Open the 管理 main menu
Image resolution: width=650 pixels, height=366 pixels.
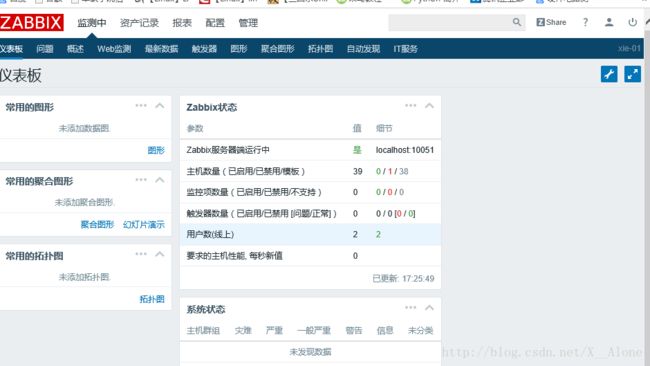(248, 23)
